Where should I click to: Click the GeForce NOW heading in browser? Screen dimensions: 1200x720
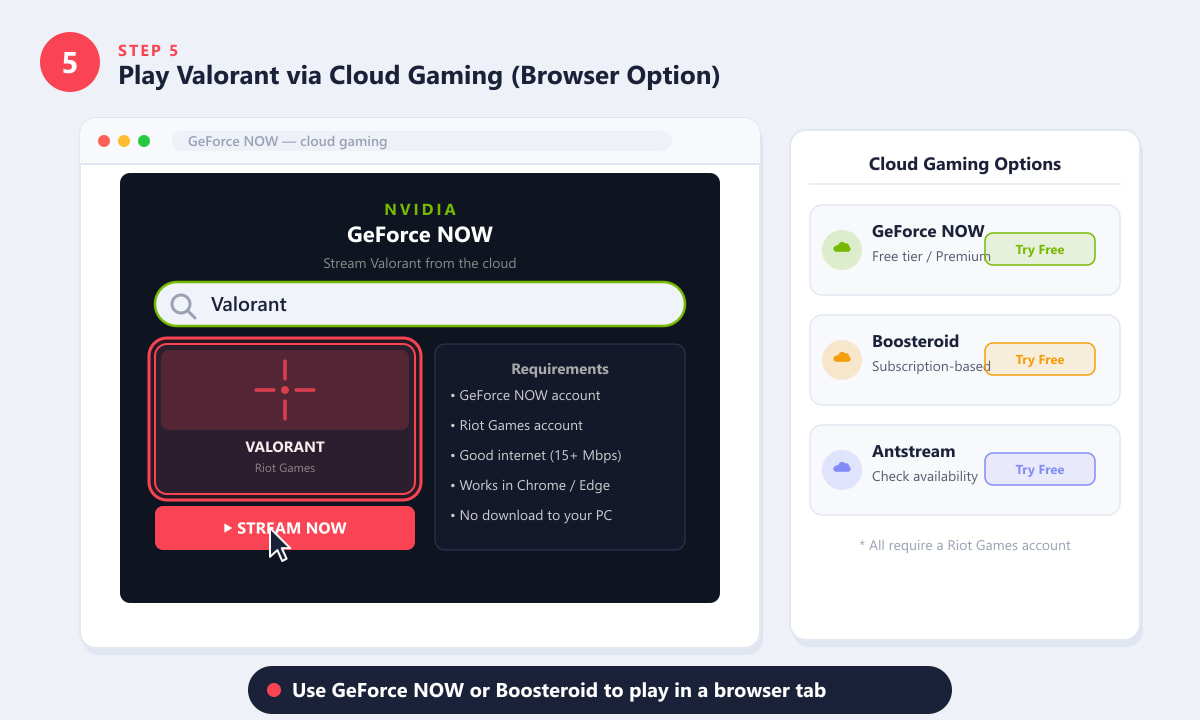(x=420, y=235)
